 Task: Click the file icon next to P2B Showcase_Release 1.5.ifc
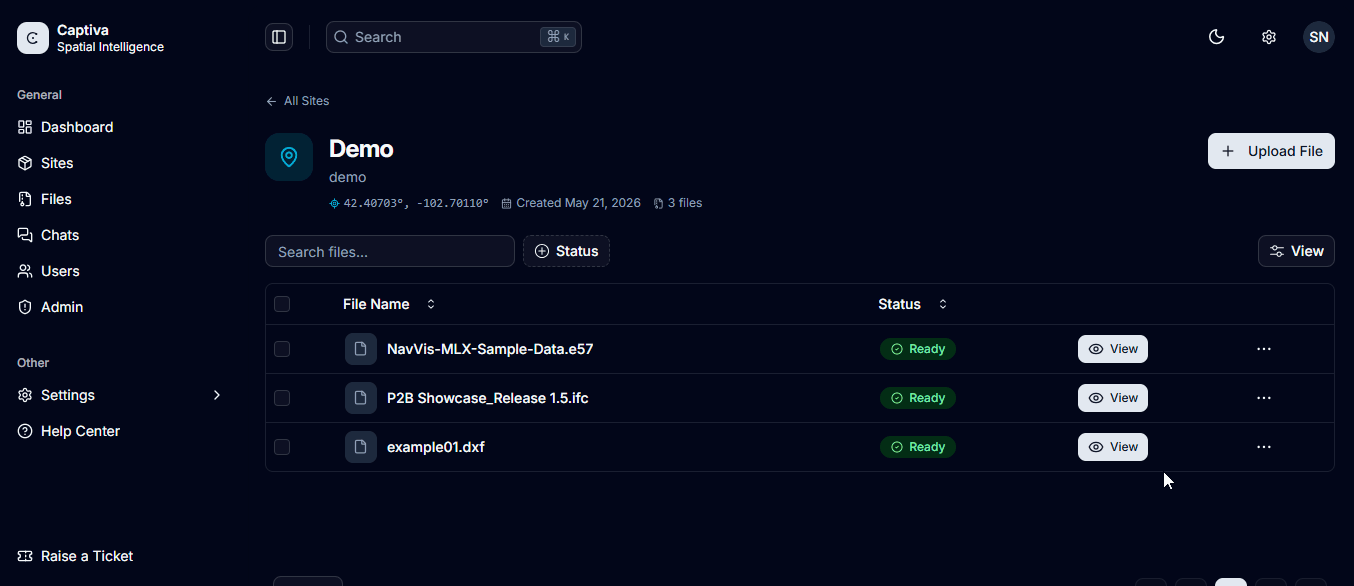coord(361,398)
